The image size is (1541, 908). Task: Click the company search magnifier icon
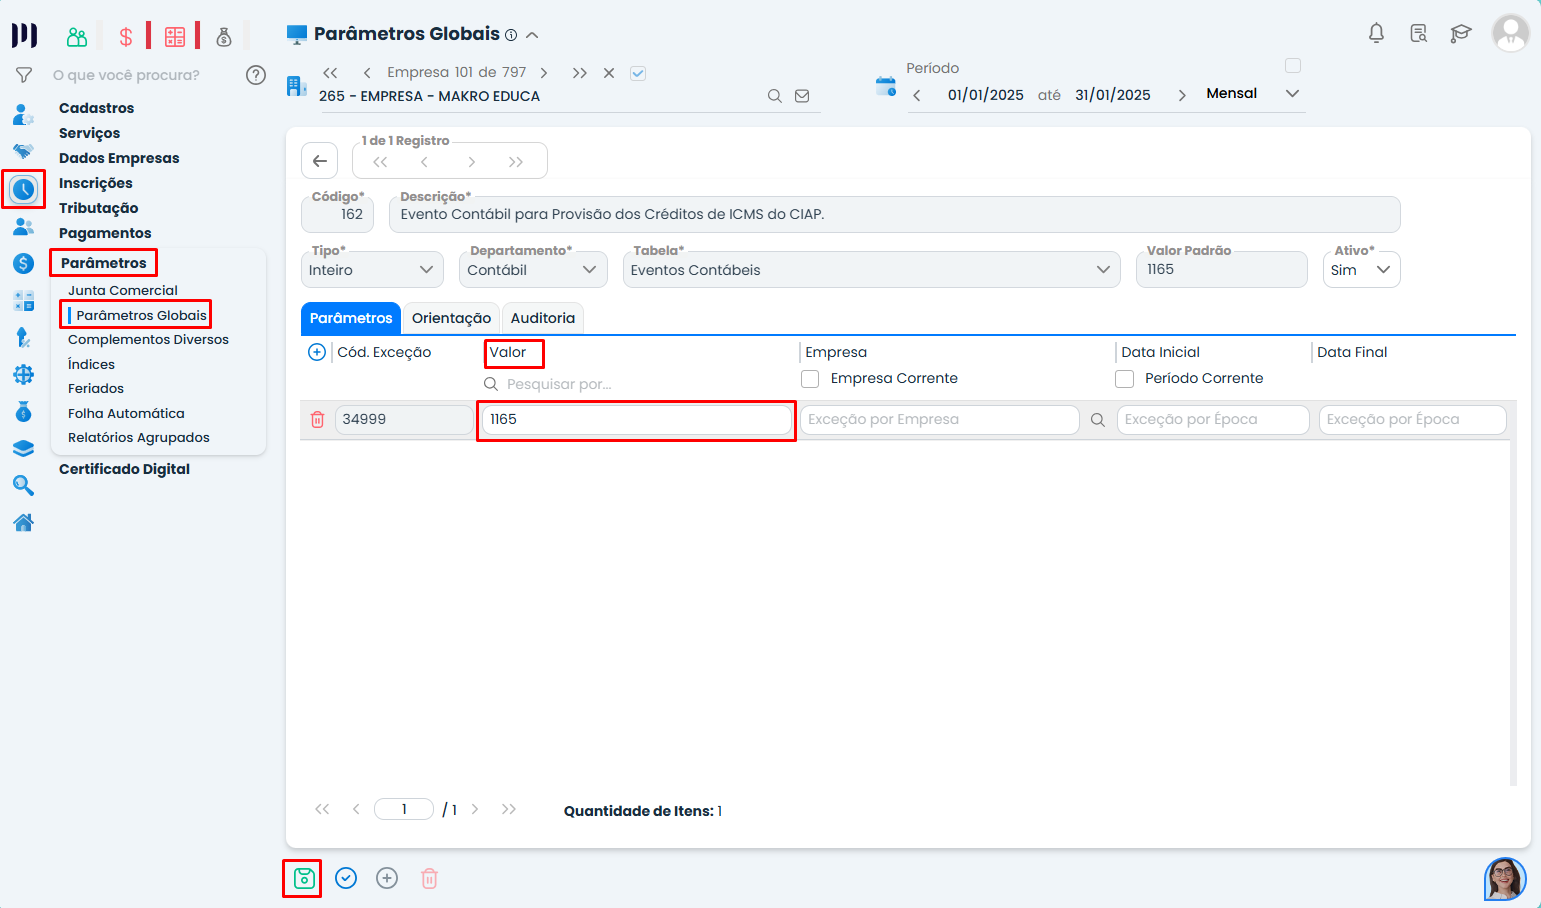tap(774, 96)
